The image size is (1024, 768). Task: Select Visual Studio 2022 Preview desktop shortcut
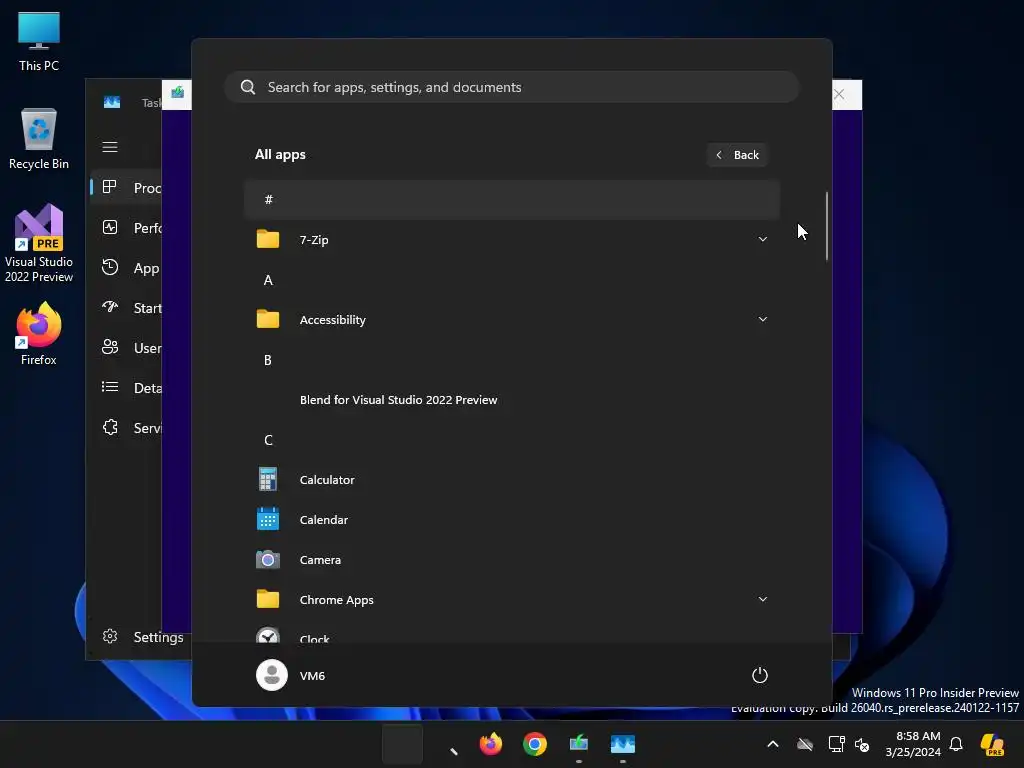coord(39,244)
